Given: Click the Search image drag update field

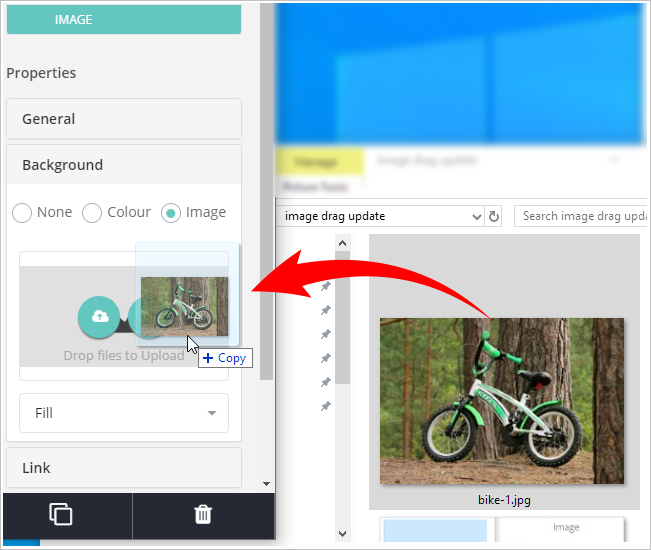Looking at the screenshot, I should coord(582,216).
